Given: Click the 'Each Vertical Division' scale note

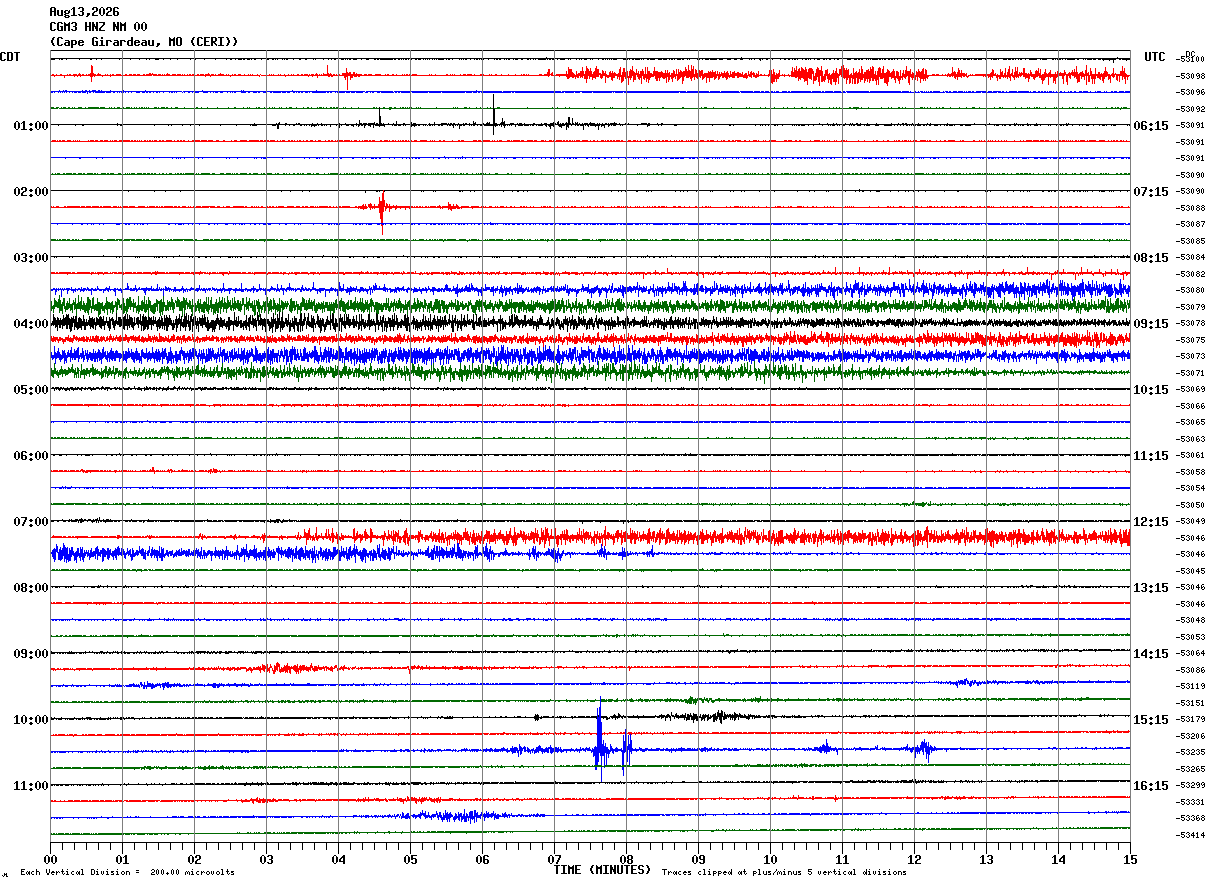Looking at the screenshot, I should coord(128,873).
